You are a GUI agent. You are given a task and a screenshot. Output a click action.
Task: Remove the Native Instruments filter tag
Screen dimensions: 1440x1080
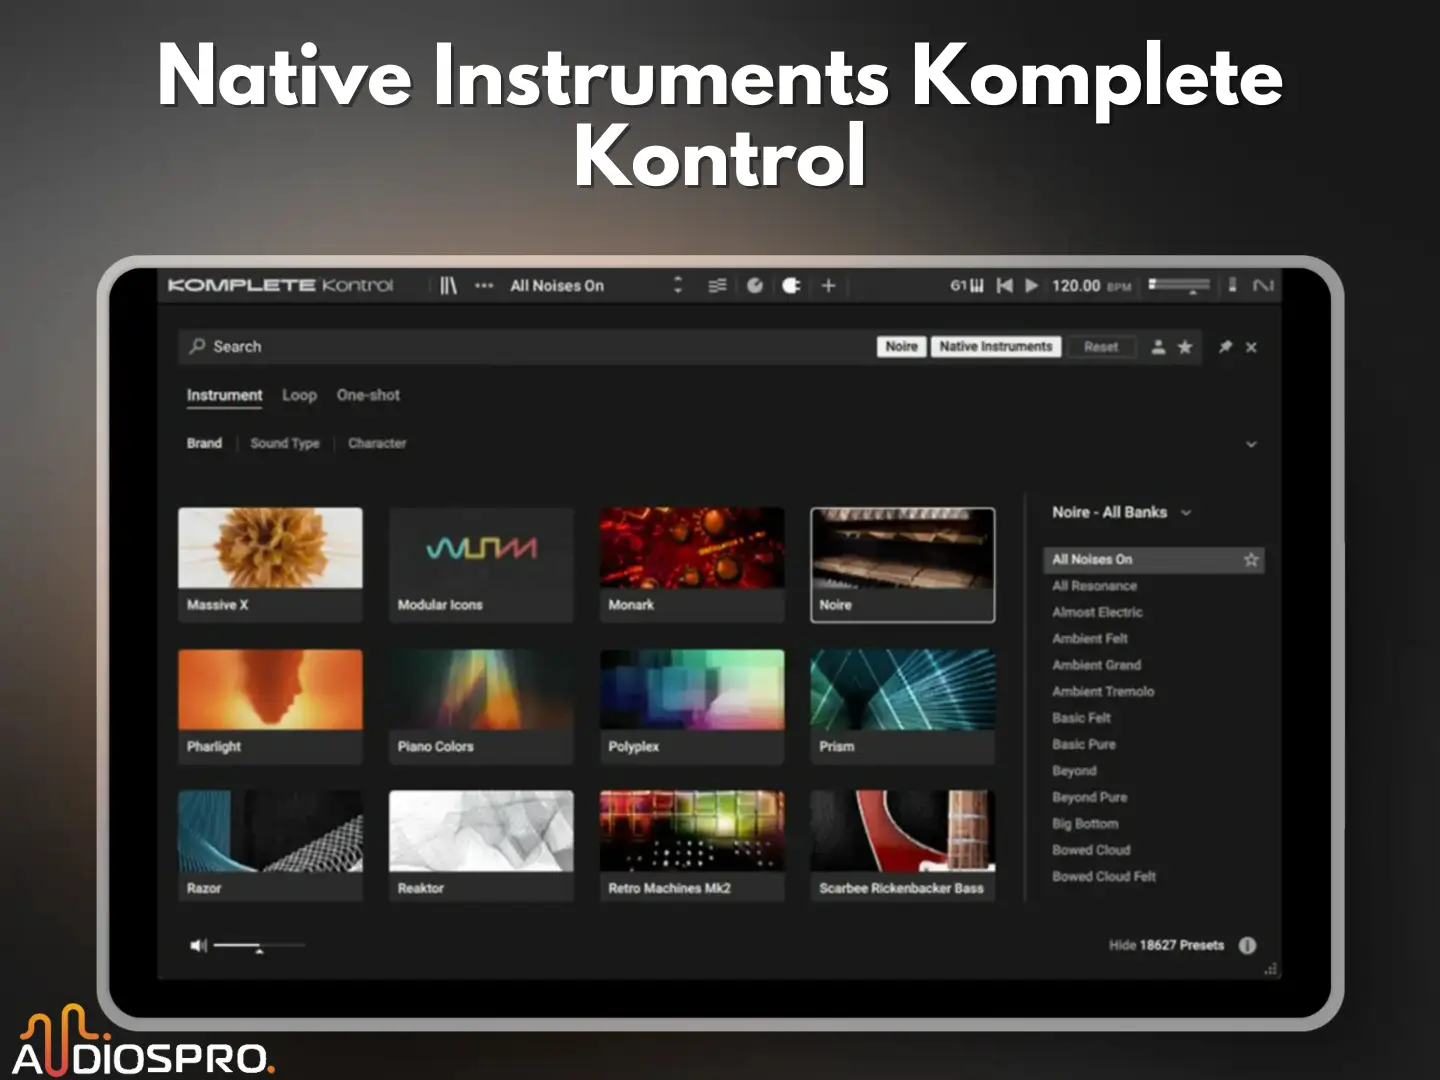[x=996, y=346]
